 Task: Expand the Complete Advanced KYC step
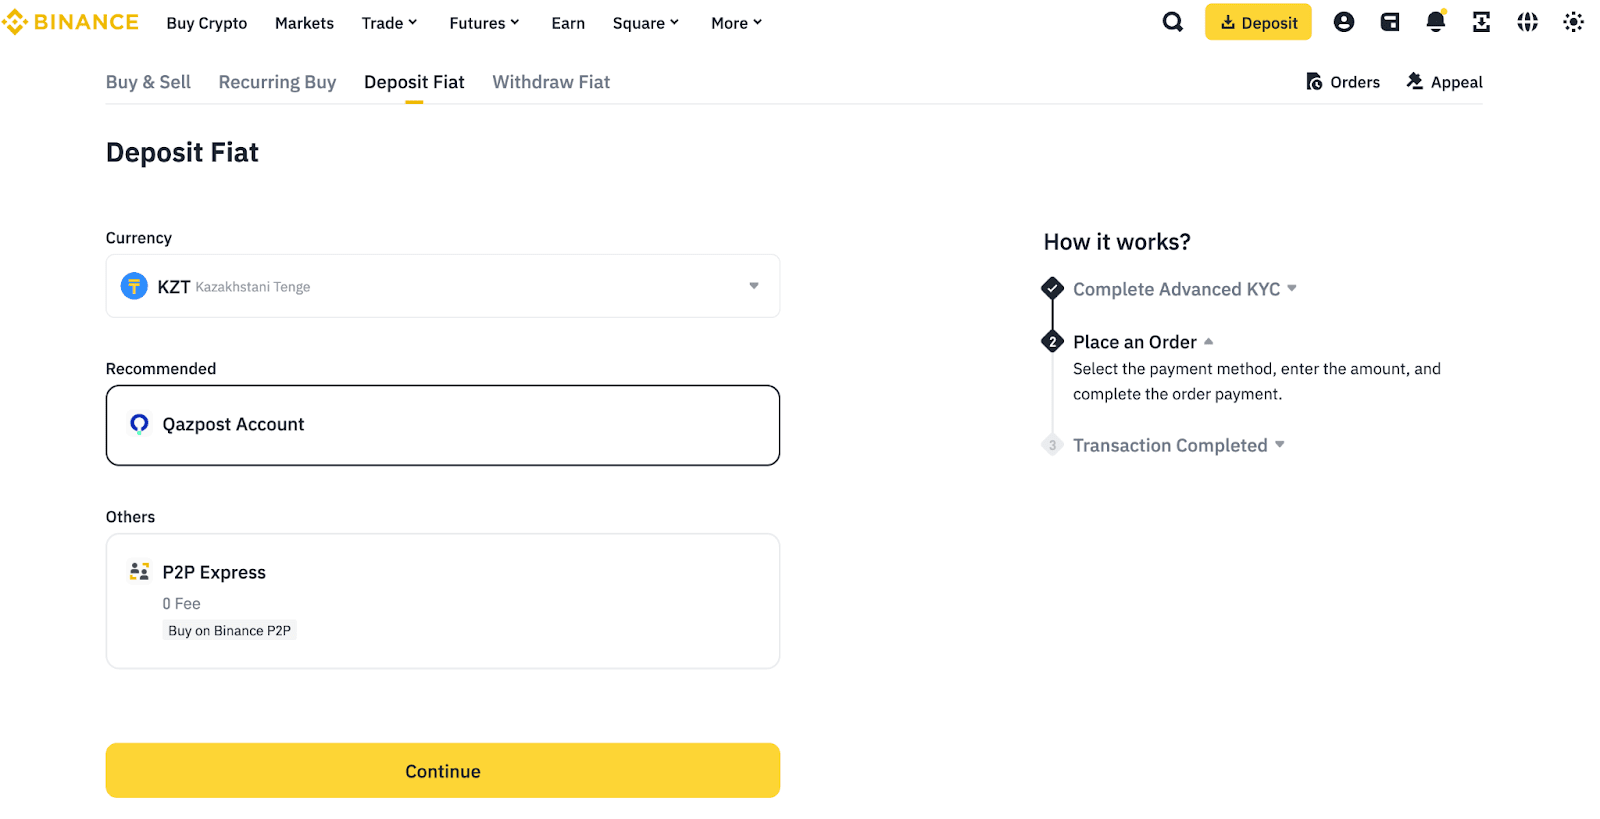1184,289
